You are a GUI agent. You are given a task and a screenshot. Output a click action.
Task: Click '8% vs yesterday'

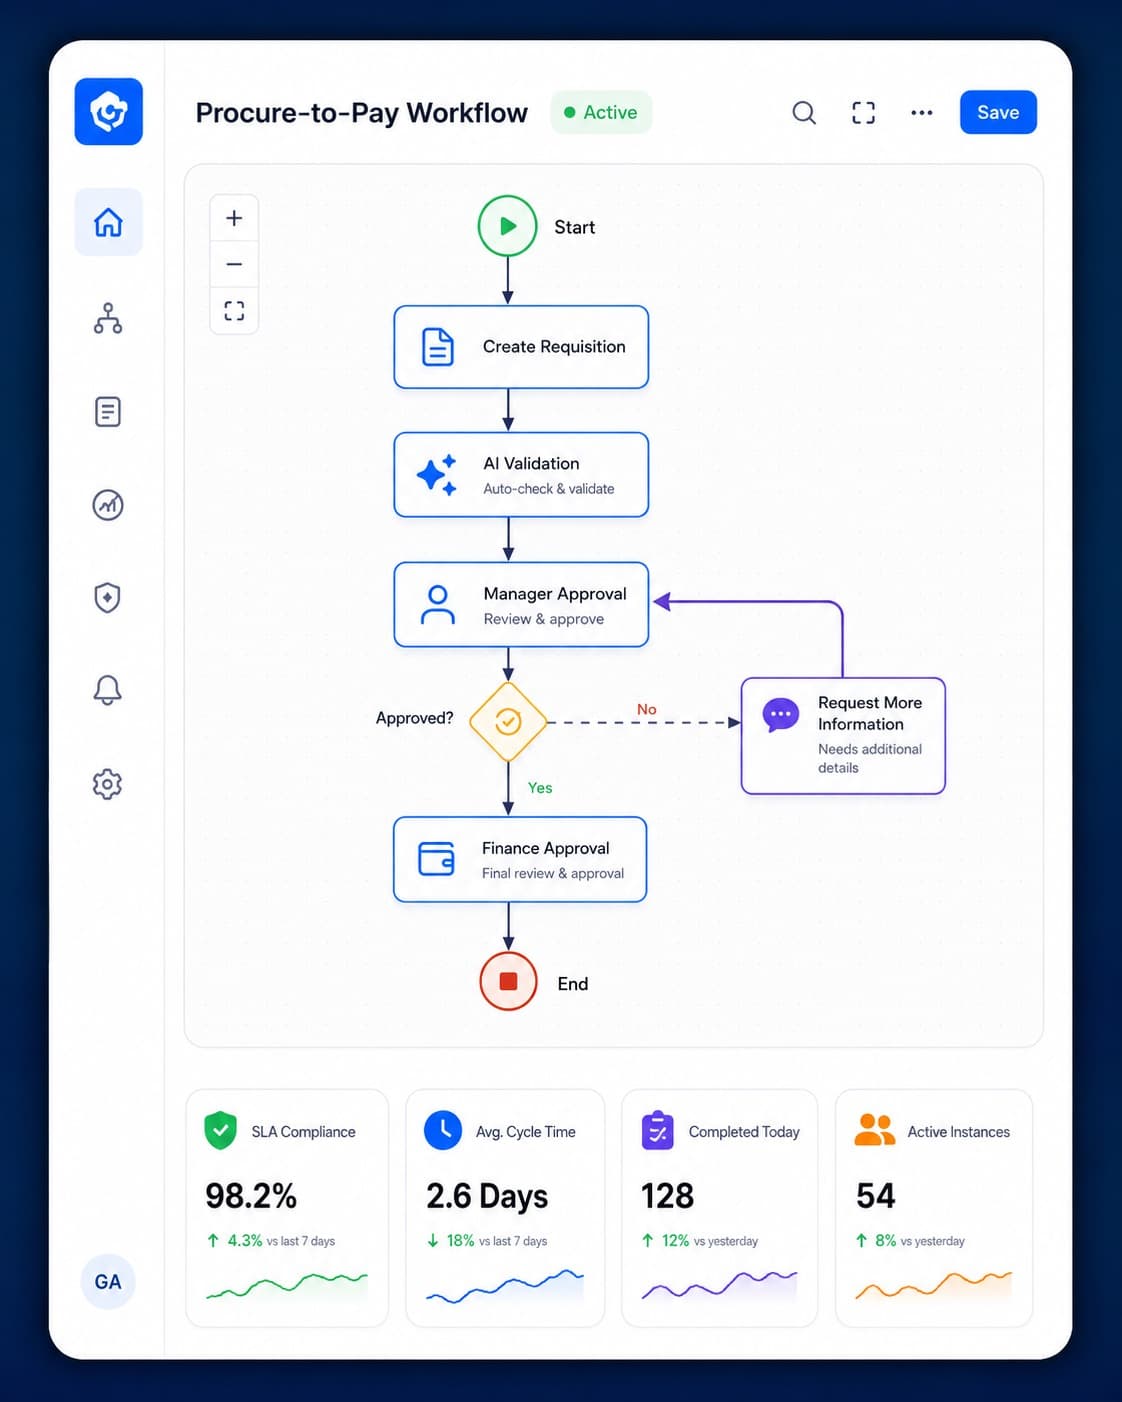(910, 1241)
